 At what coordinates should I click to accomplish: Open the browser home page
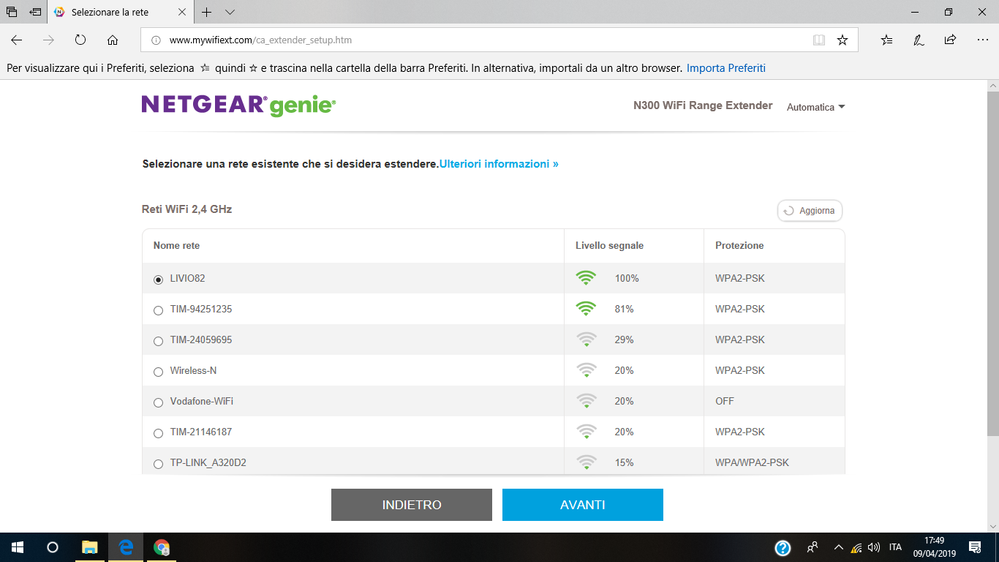(x=113, y=40)
